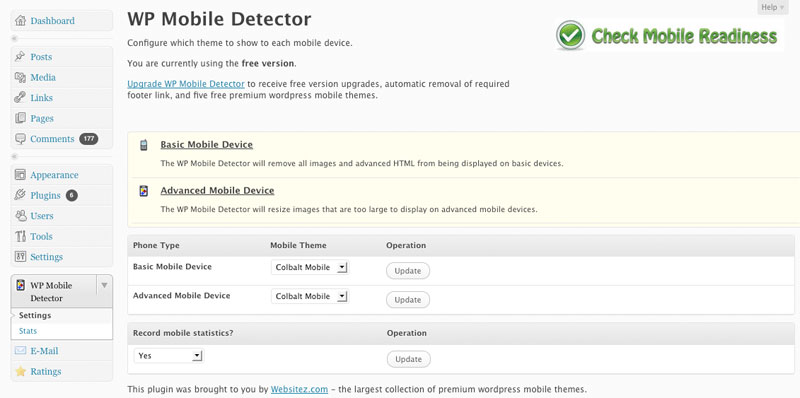The height and width of the screenshot is (398, 800).
Task: Open Advanced Mobile Device theme dropdown
Action: (x=309, y=296)
